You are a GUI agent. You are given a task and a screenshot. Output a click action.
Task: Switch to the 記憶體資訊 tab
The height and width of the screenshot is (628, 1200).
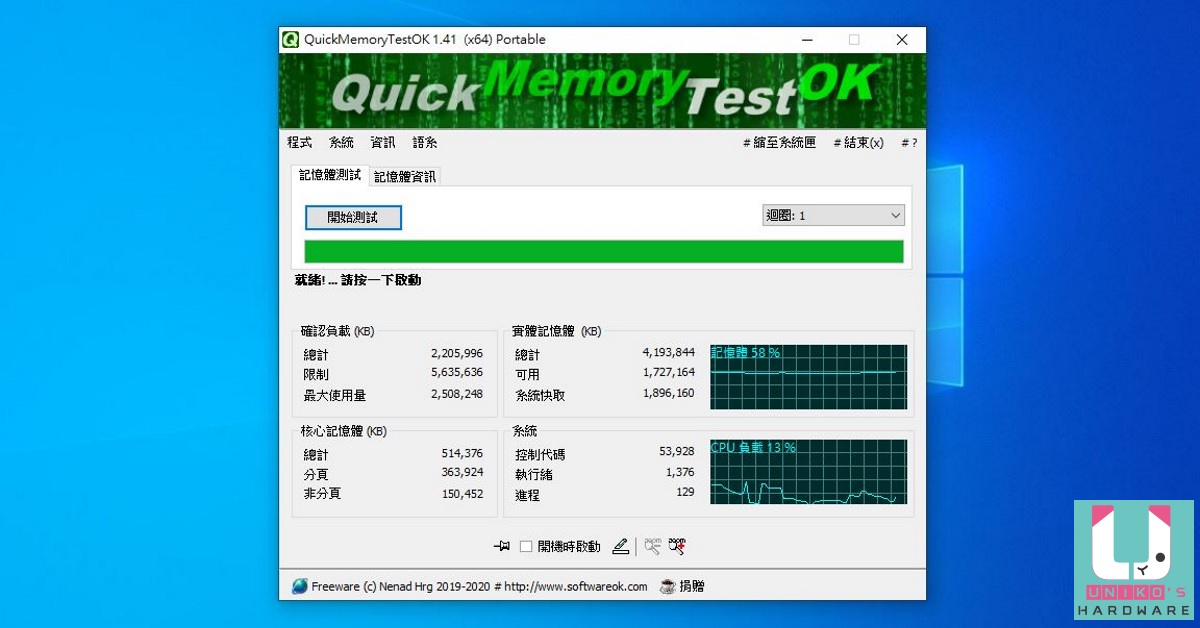[405, 177]
